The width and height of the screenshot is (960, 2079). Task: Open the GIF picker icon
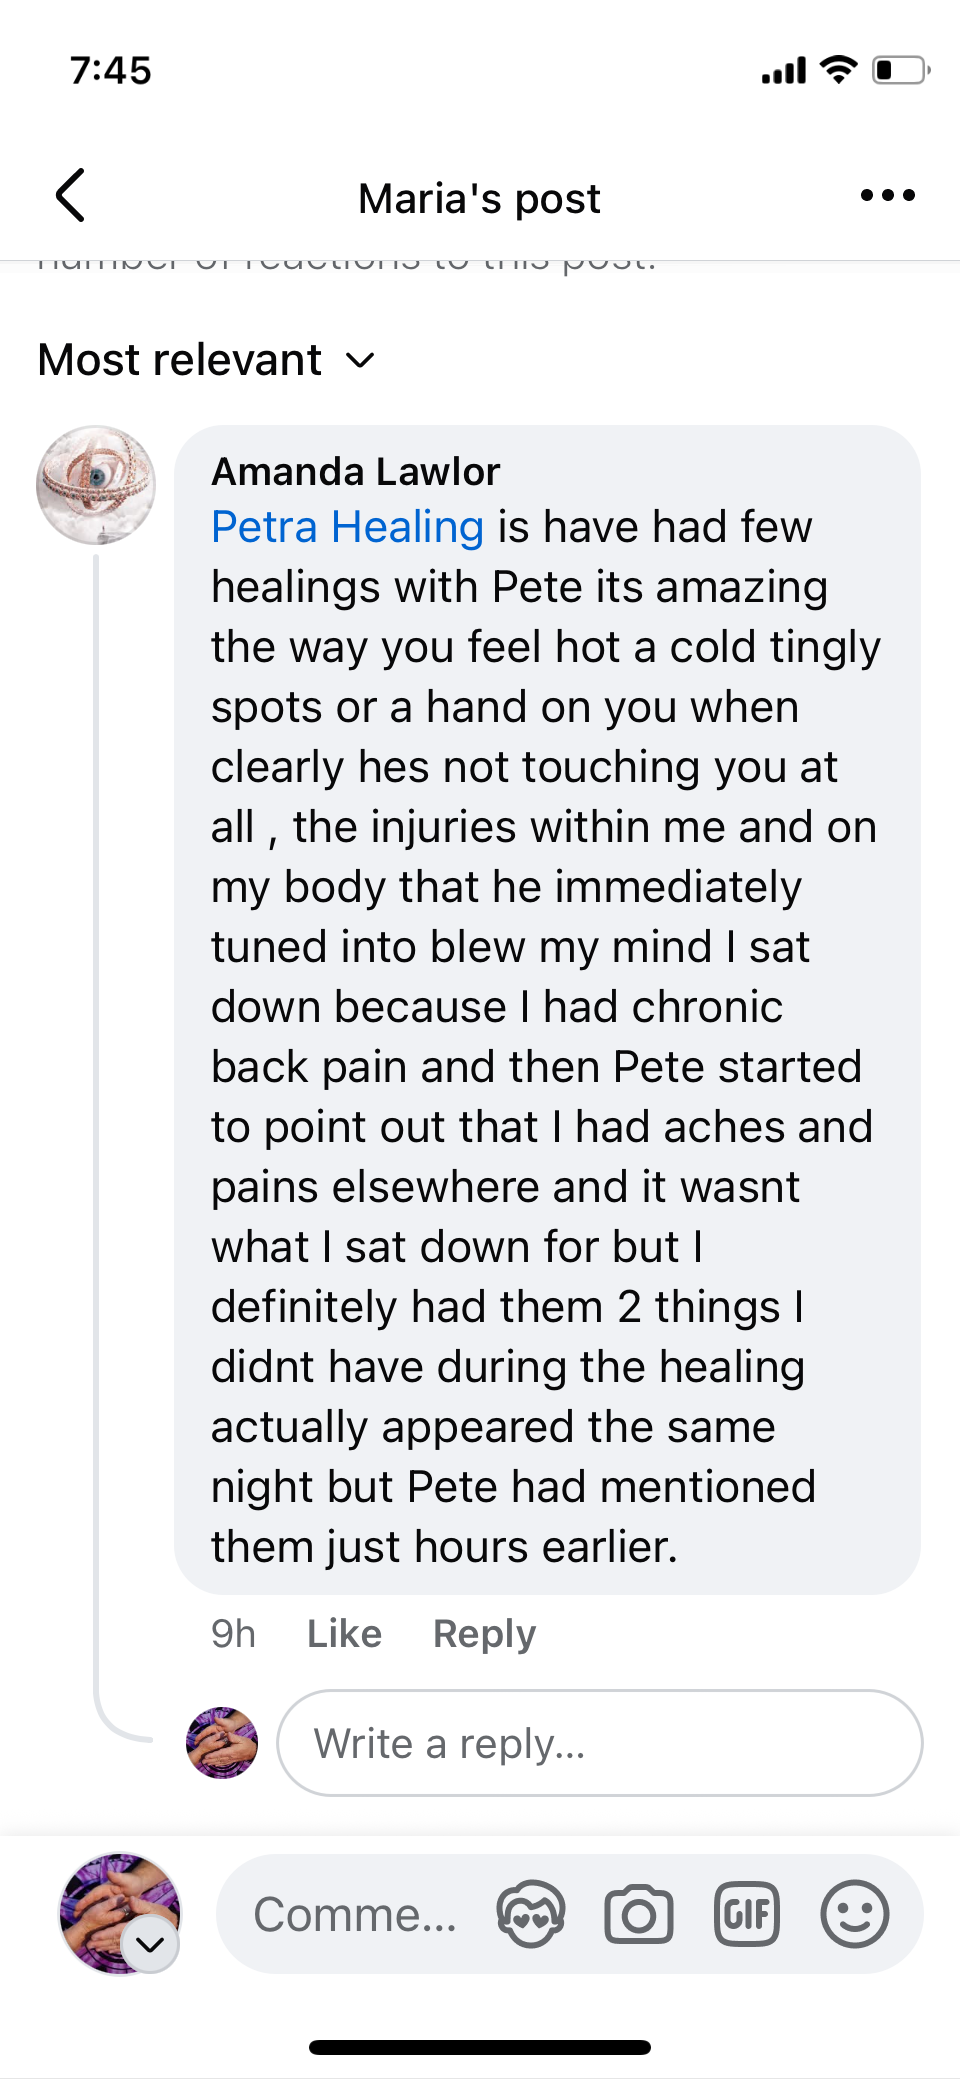746,1914
